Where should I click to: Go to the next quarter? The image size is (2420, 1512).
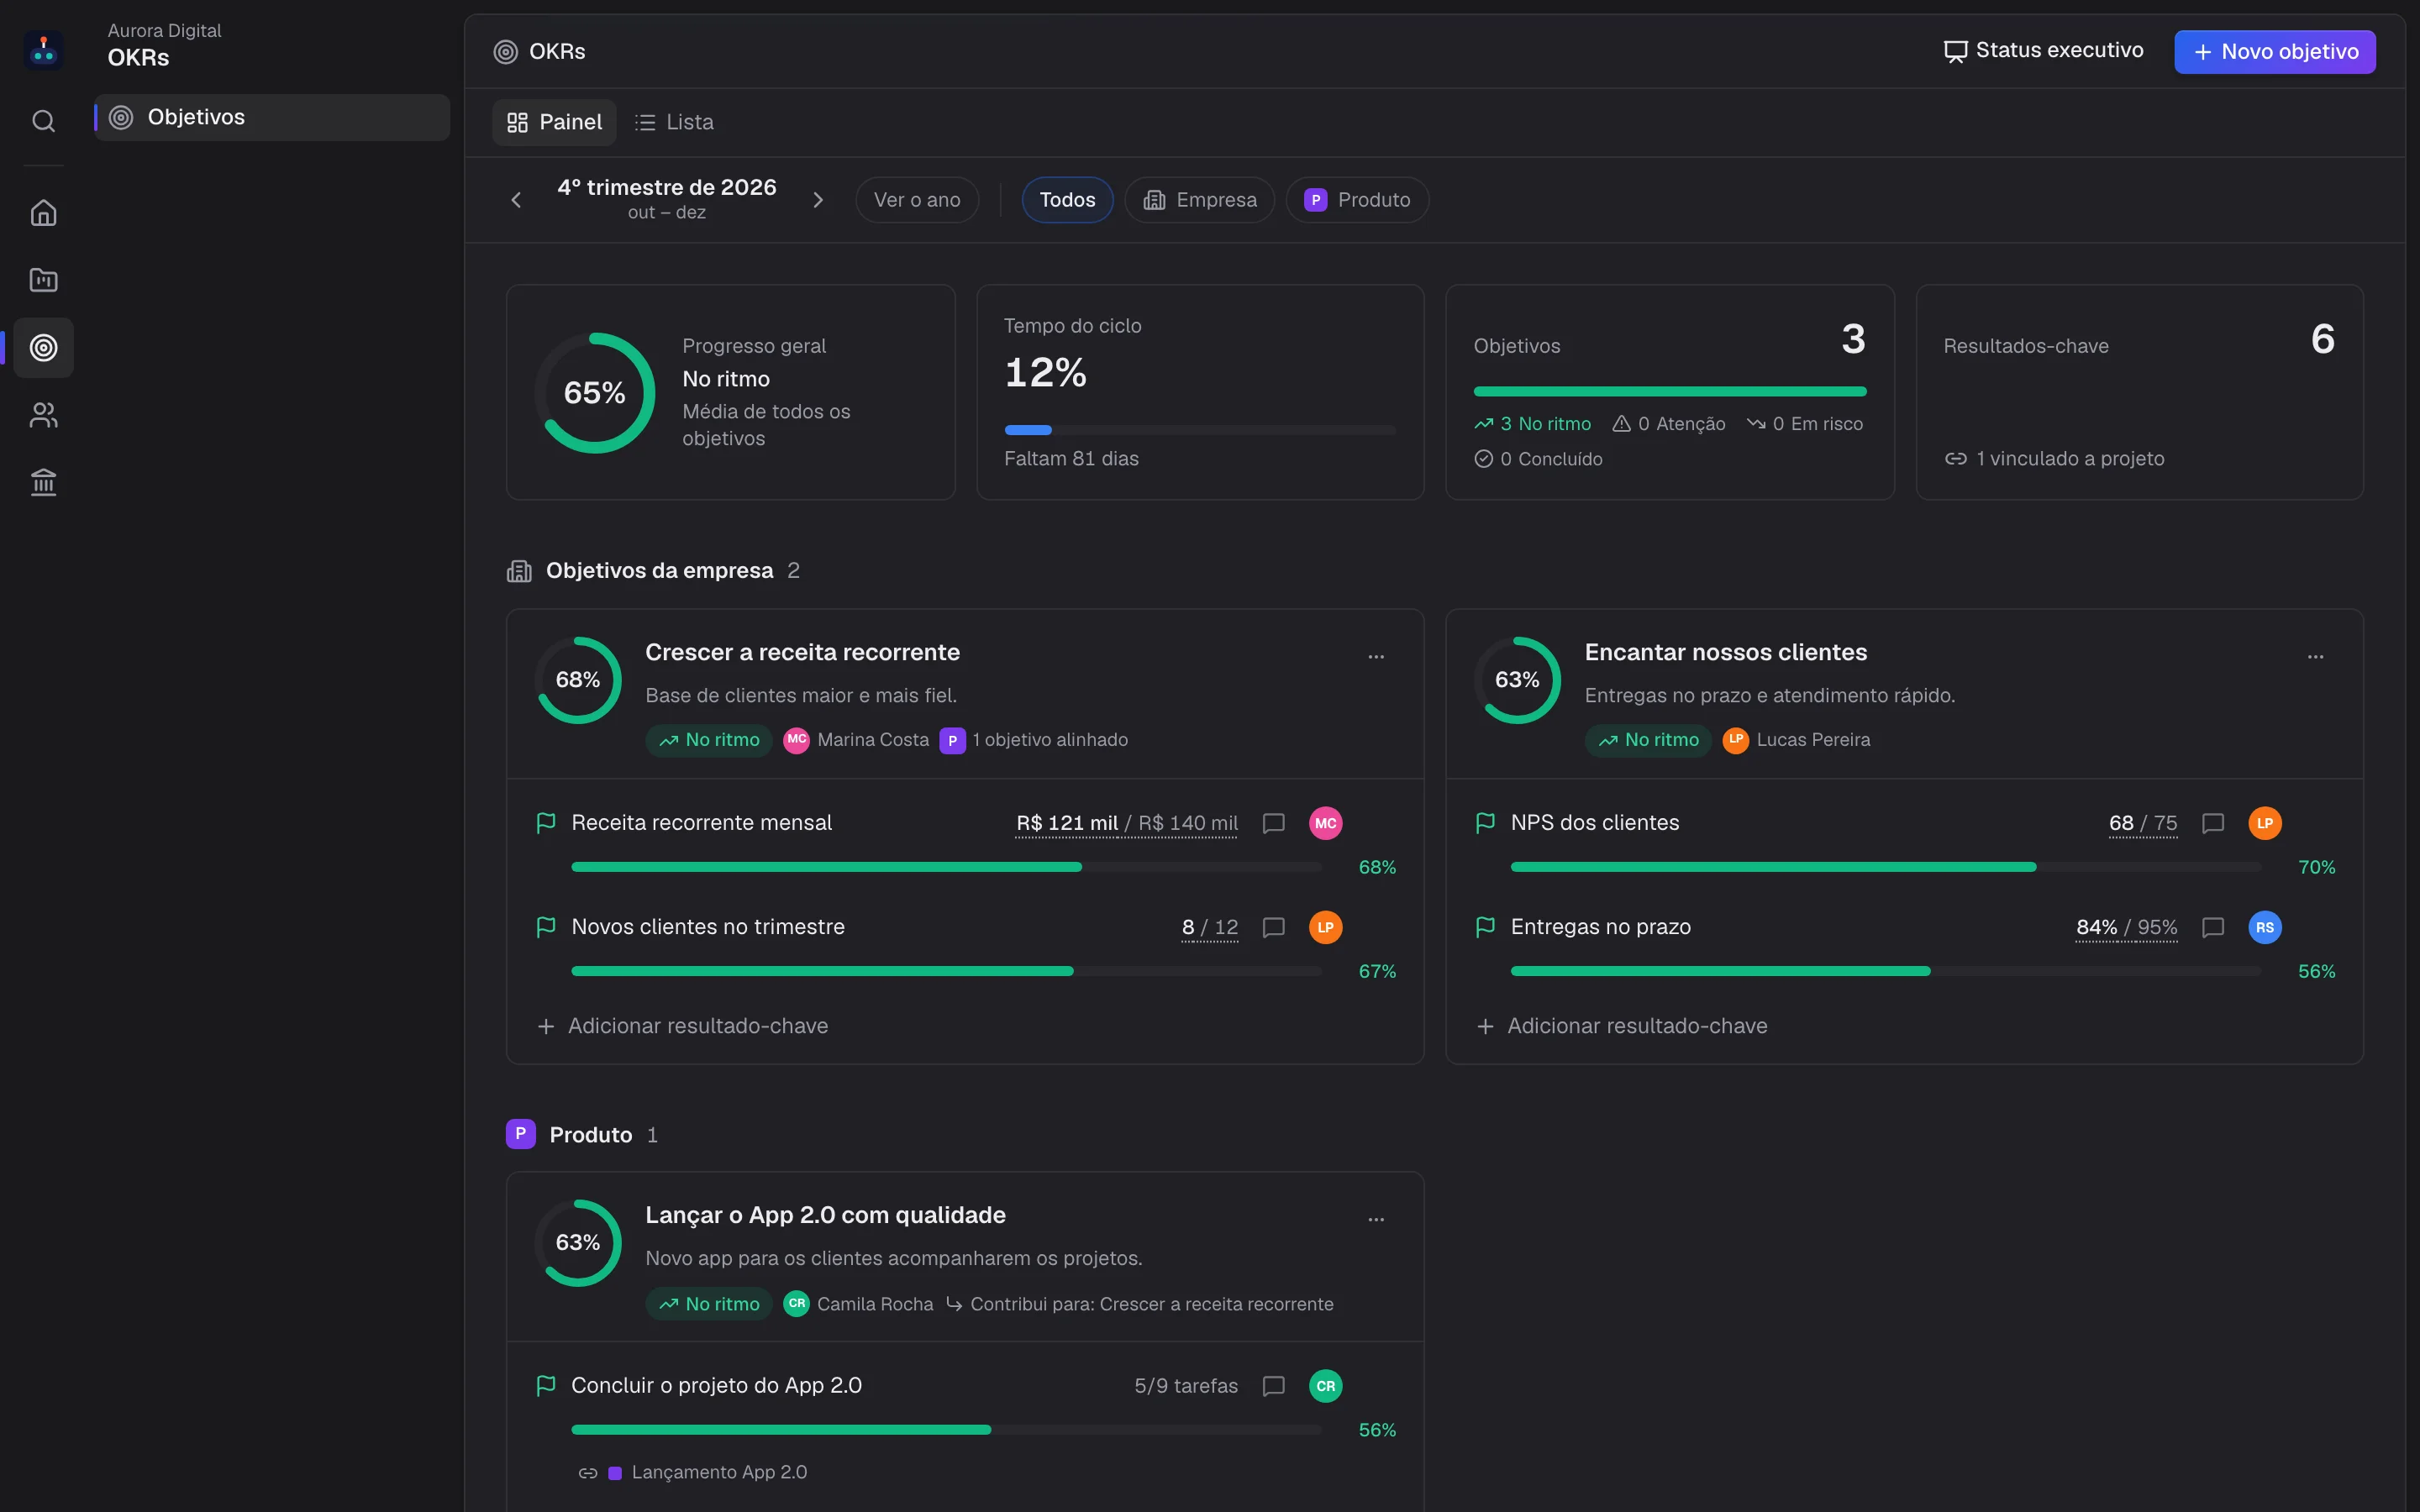pos(818,200)
